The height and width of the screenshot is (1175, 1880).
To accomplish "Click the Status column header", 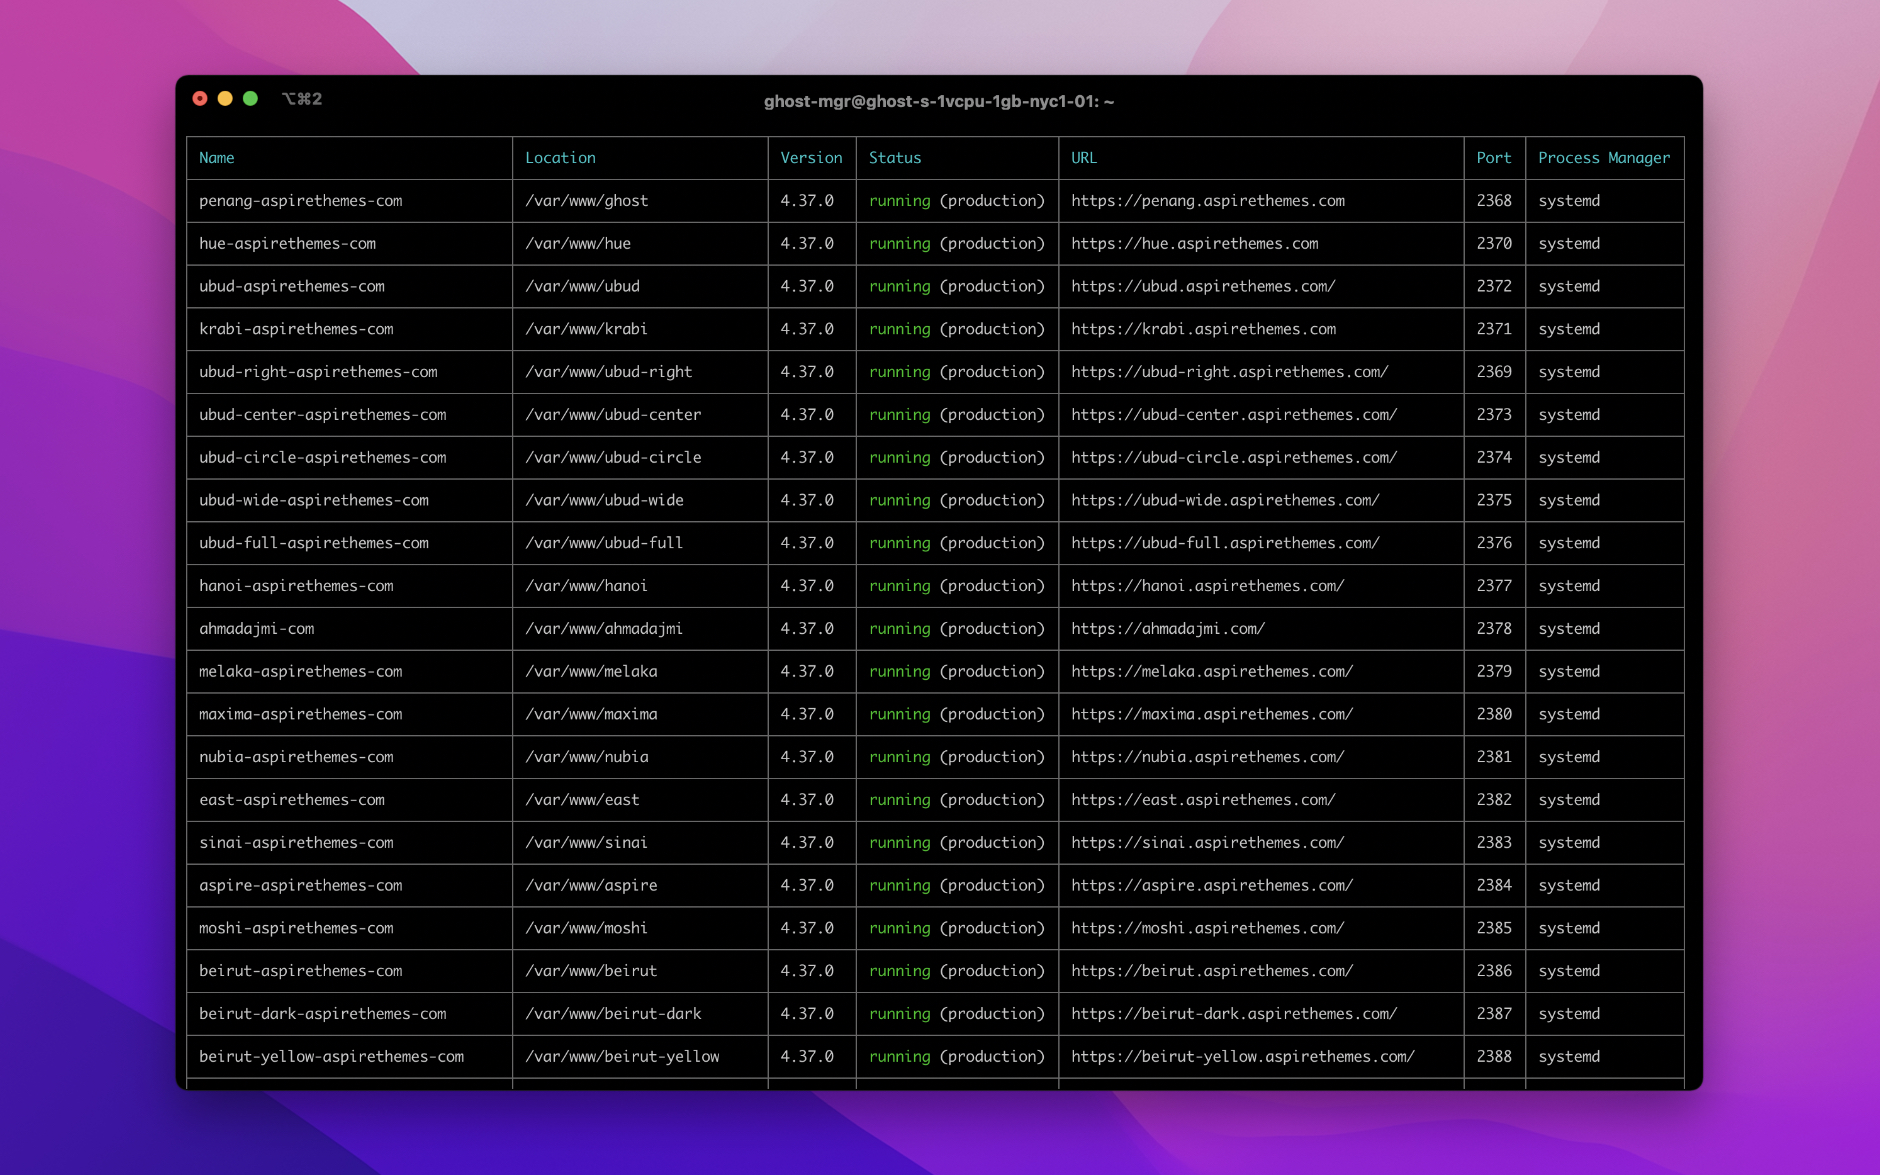I will (895, 158).
